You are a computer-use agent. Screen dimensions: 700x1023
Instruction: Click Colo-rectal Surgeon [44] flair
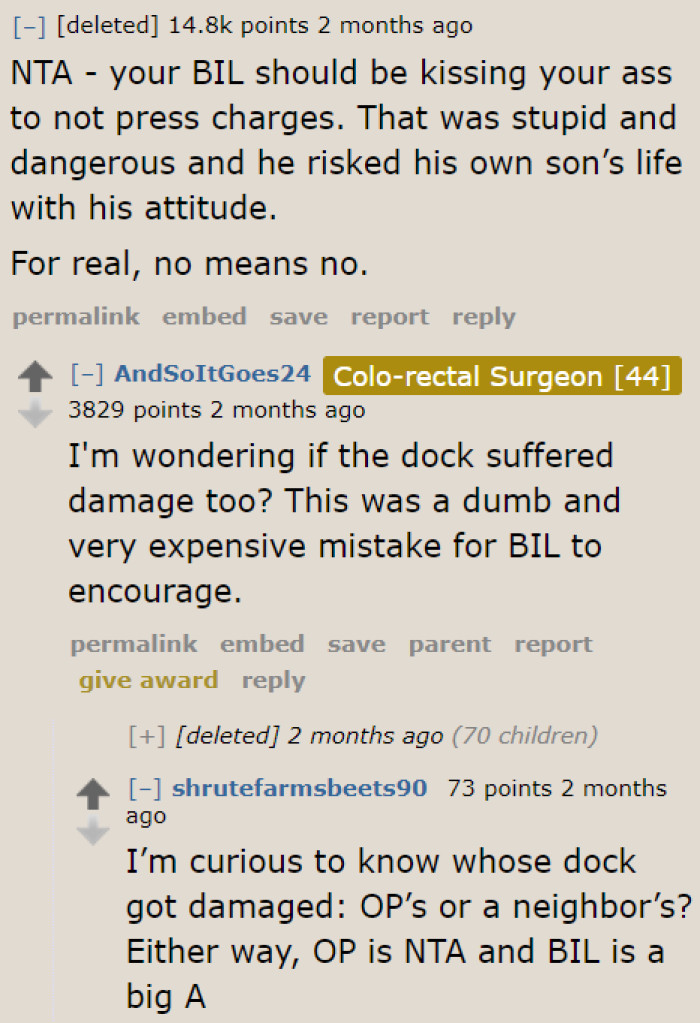point(502,376)
